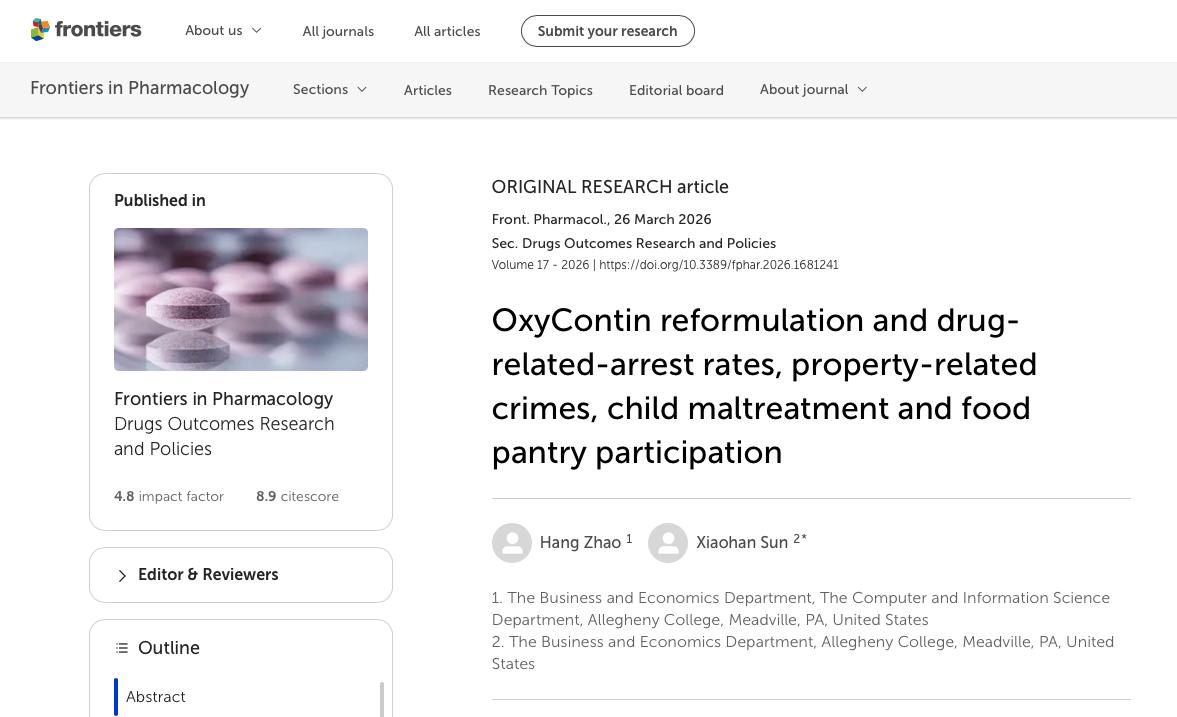Click the Outline list icon

click(x=122, y=648)
